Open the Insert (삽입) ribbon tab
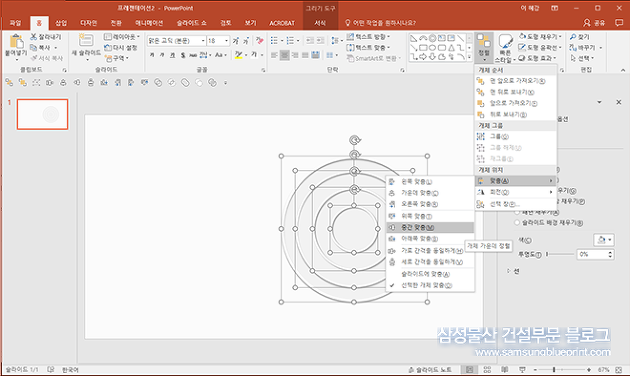 point(61,23)
